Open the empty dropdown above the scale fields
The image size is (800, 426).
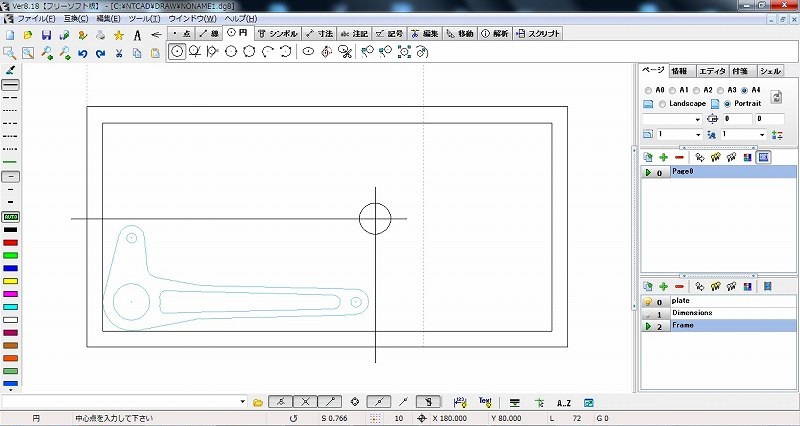[x=699, y=119]
